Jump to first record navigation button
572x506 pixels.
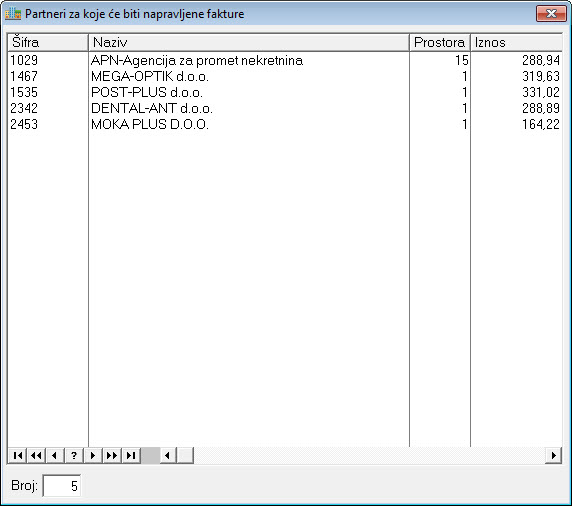(18, 455)
